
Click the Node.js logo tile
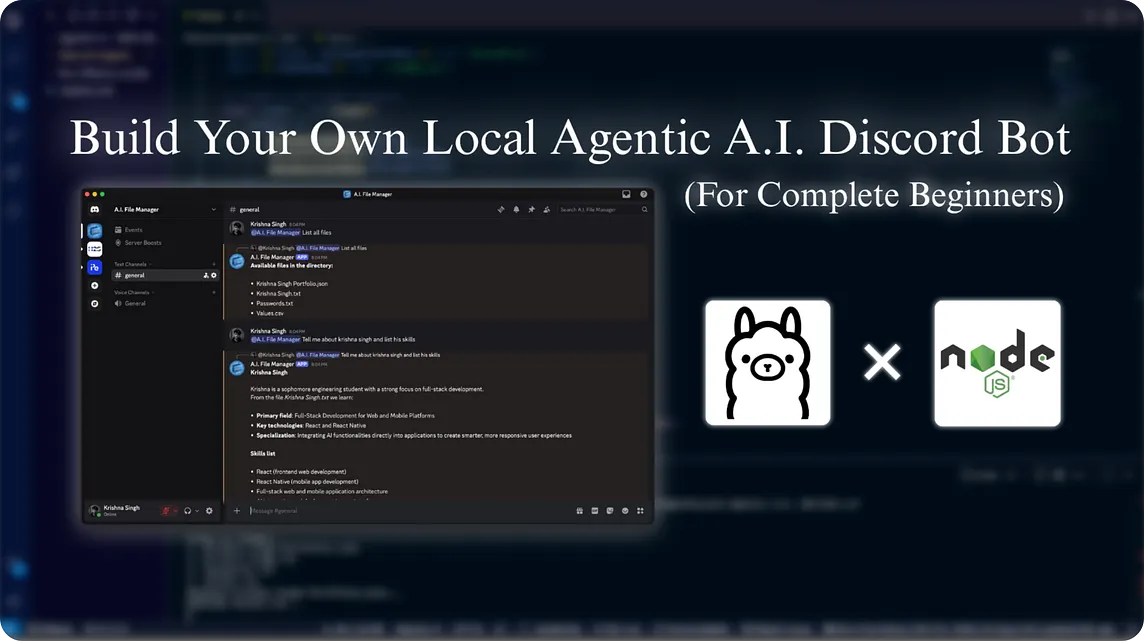997,362
